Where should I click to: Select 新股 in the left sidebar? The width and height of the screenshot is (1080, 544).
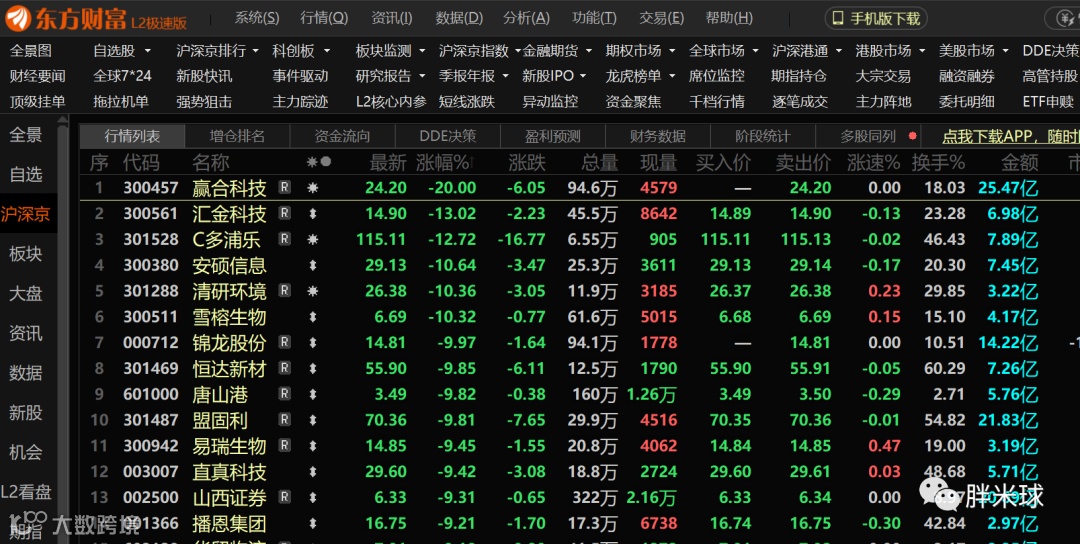point(25,413)
